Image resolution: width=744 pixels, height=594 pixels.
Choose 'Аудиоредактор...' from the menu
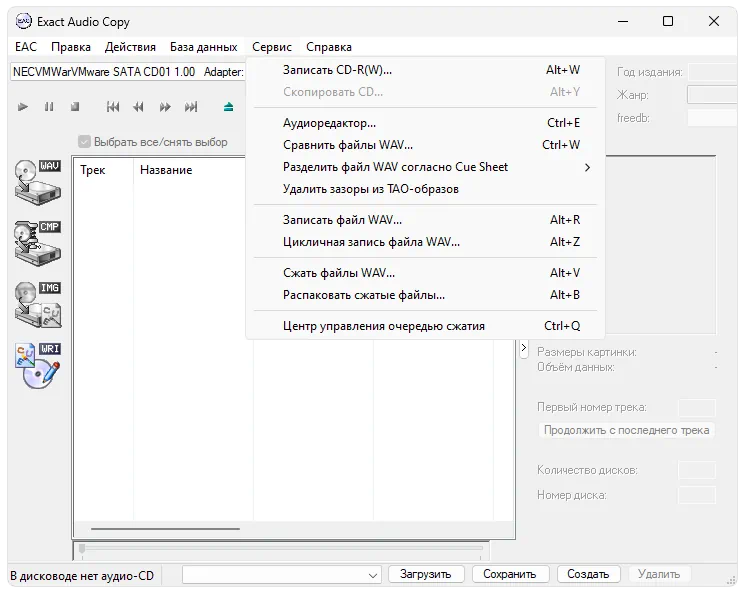[x=425, y=123]
